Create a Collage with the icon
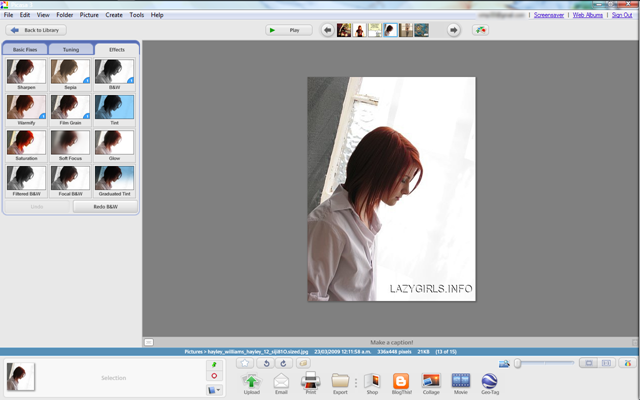This screenshot has width=640, height=400. click(431, 381)
